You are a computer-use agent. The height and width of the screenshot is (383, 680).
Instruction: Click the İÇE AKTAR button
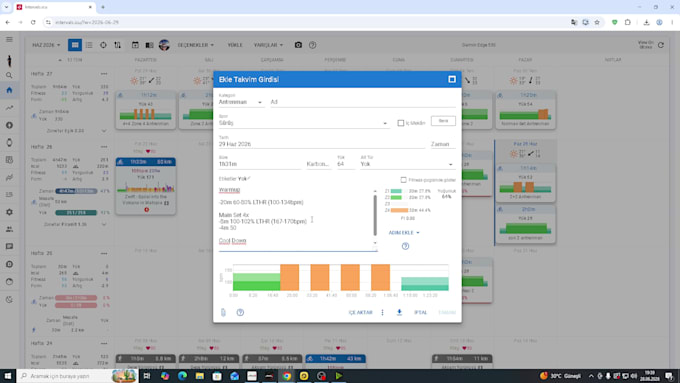360,312
